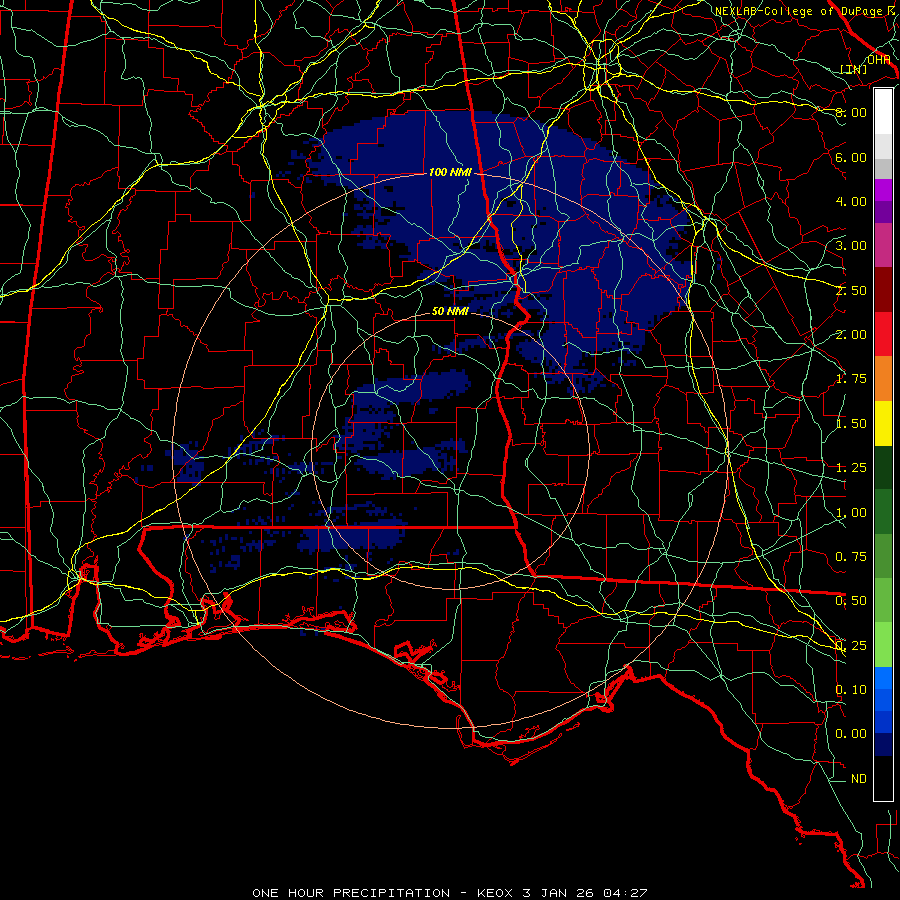Image resolution: width=900 pixels, height=900 pixels.
Task: Click the 100 NMI range ring label
Action: tap(450, 172)
